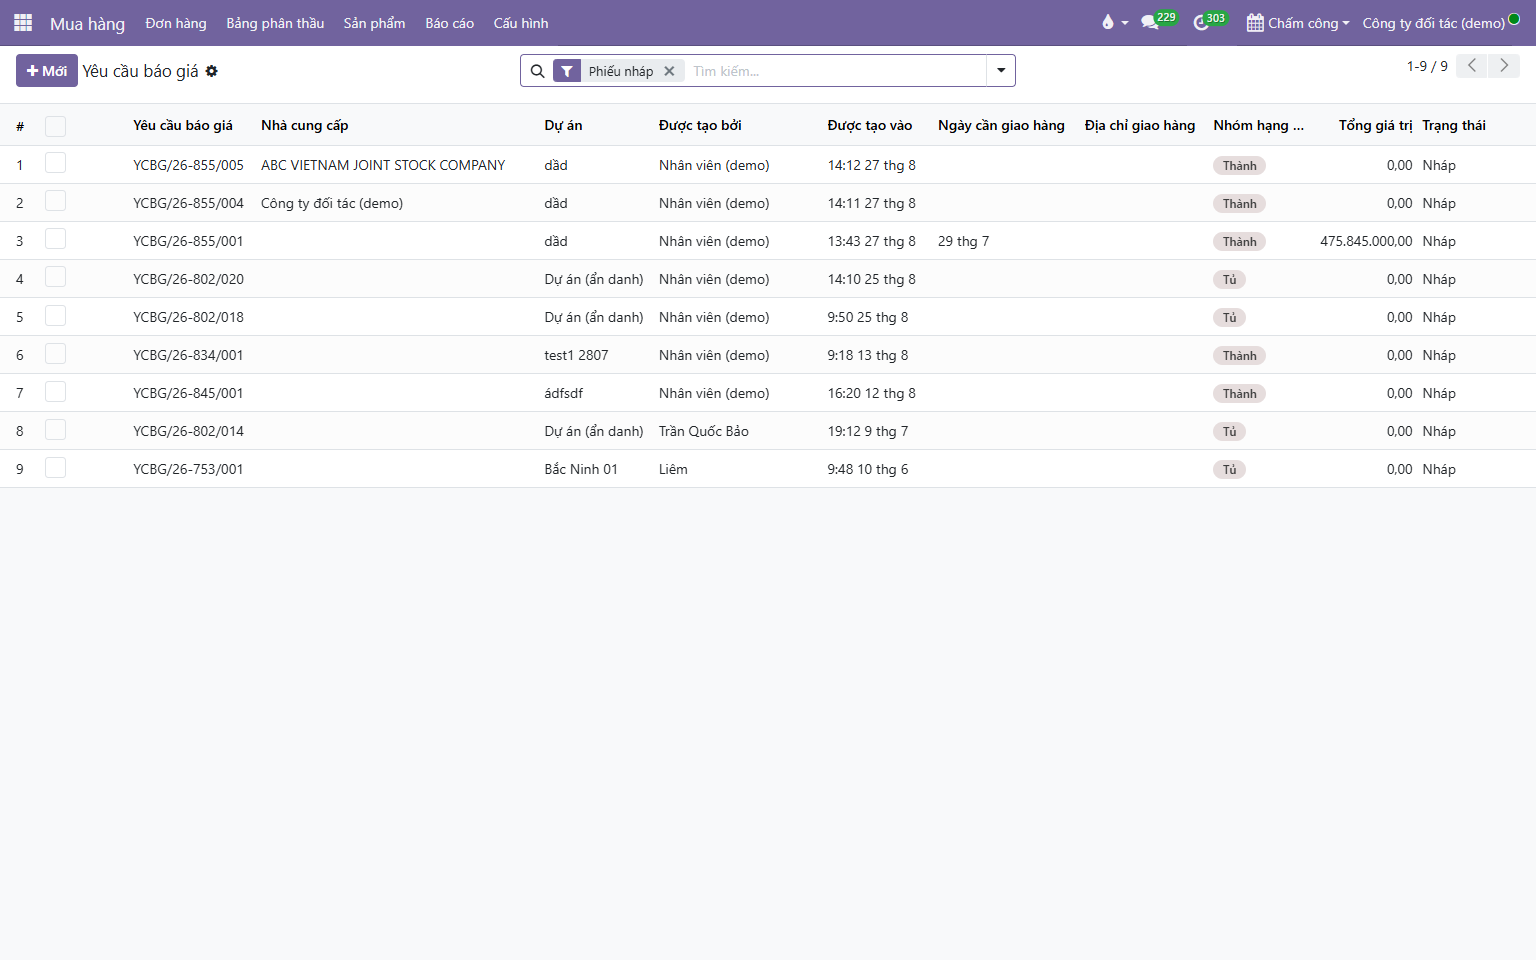Open the apps grid menu
Image resolution: width=1536 pixels, height=960 pixels.
coord(23,23)
